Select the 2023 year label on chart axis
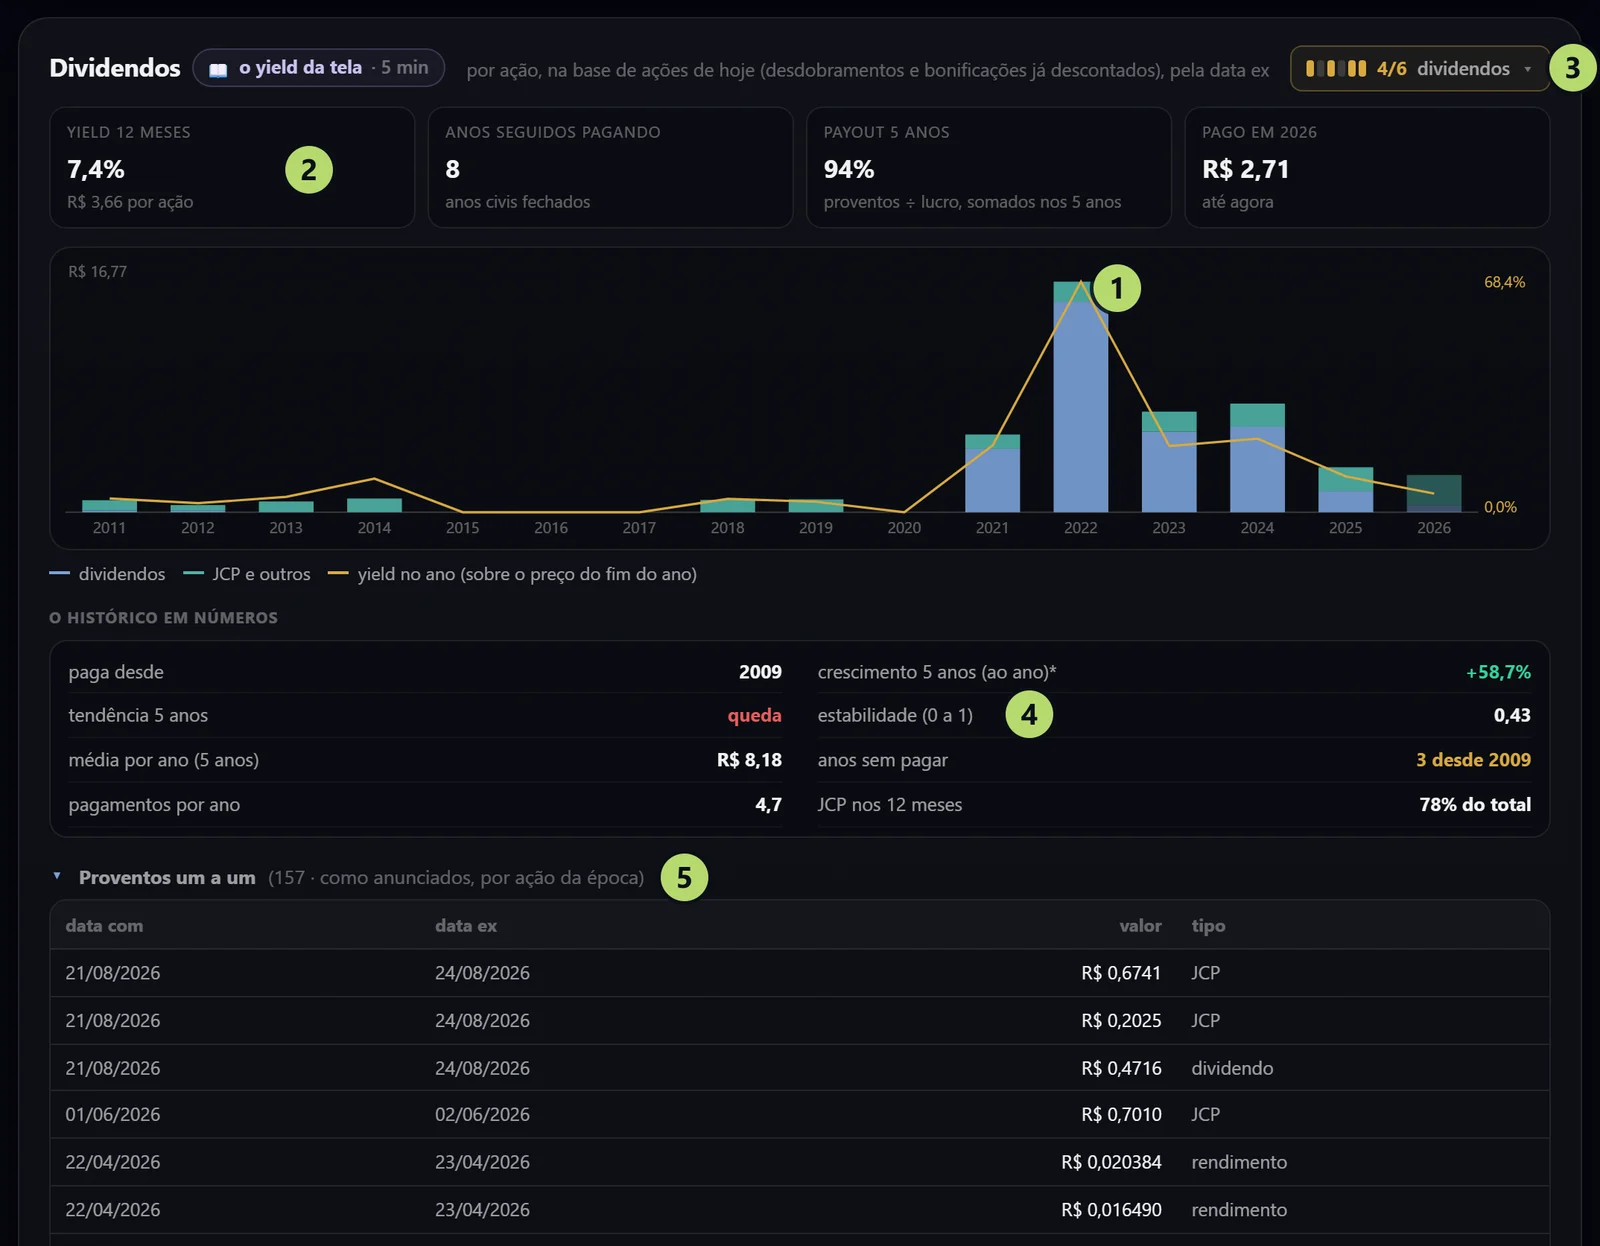Image resolution: width=1600 pixels, height=1246 pixels. [x=1168, y=528]
